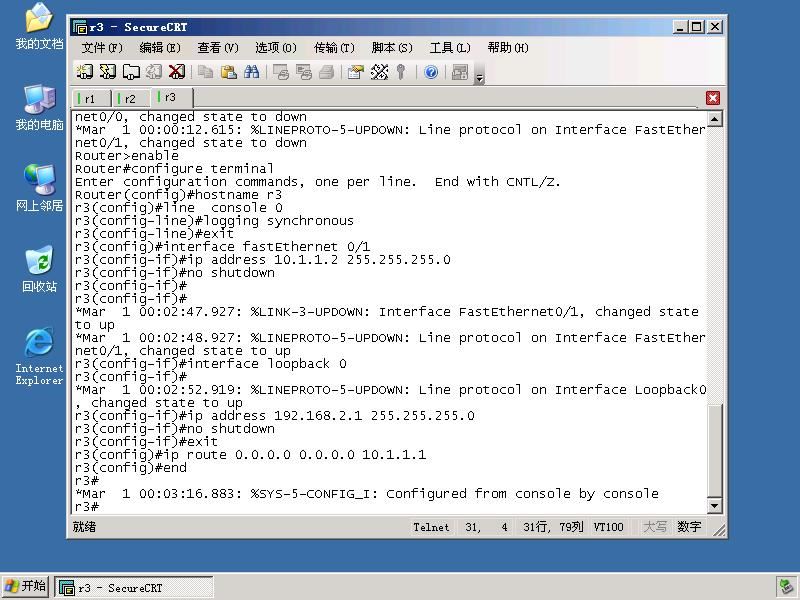Image resolution: width=800 pixels, height=600 pixels.
Task: Click 'logging synchronous' command line
Action: tap(214, 221)
